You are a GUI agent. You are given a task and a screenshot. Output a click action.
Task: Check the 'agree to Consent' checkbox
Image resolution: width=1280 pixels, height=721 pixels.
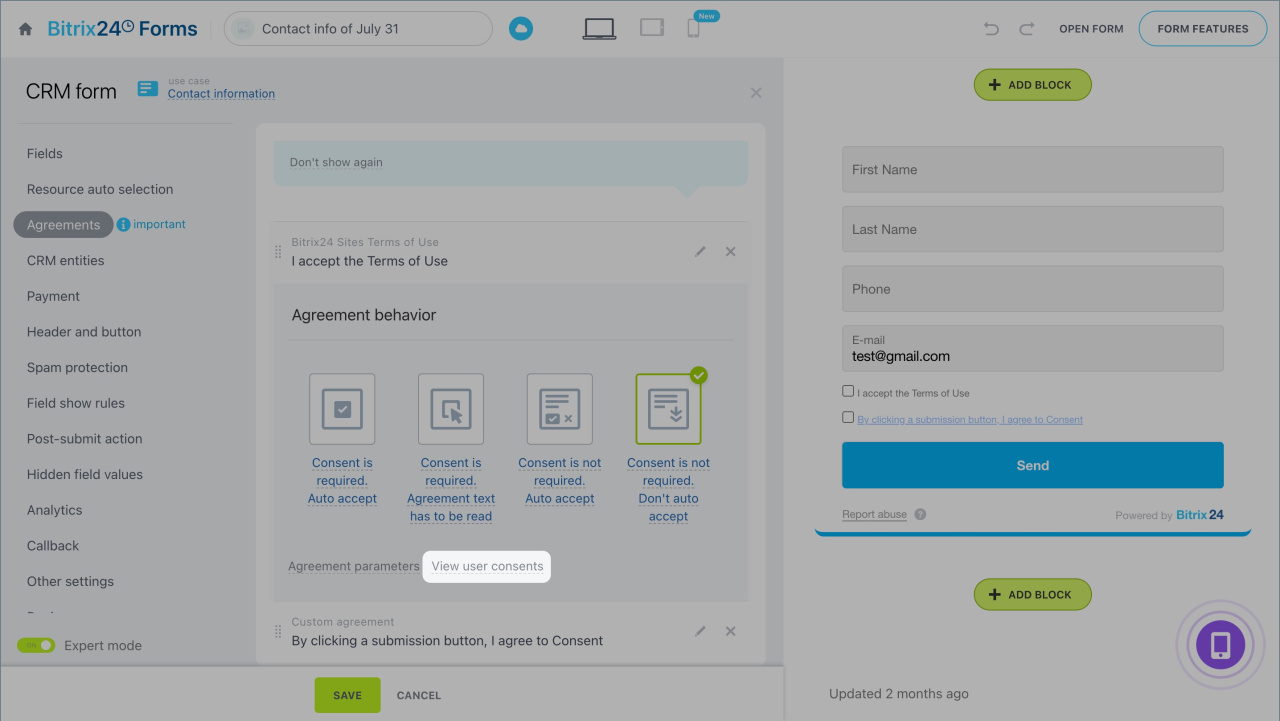848,418
